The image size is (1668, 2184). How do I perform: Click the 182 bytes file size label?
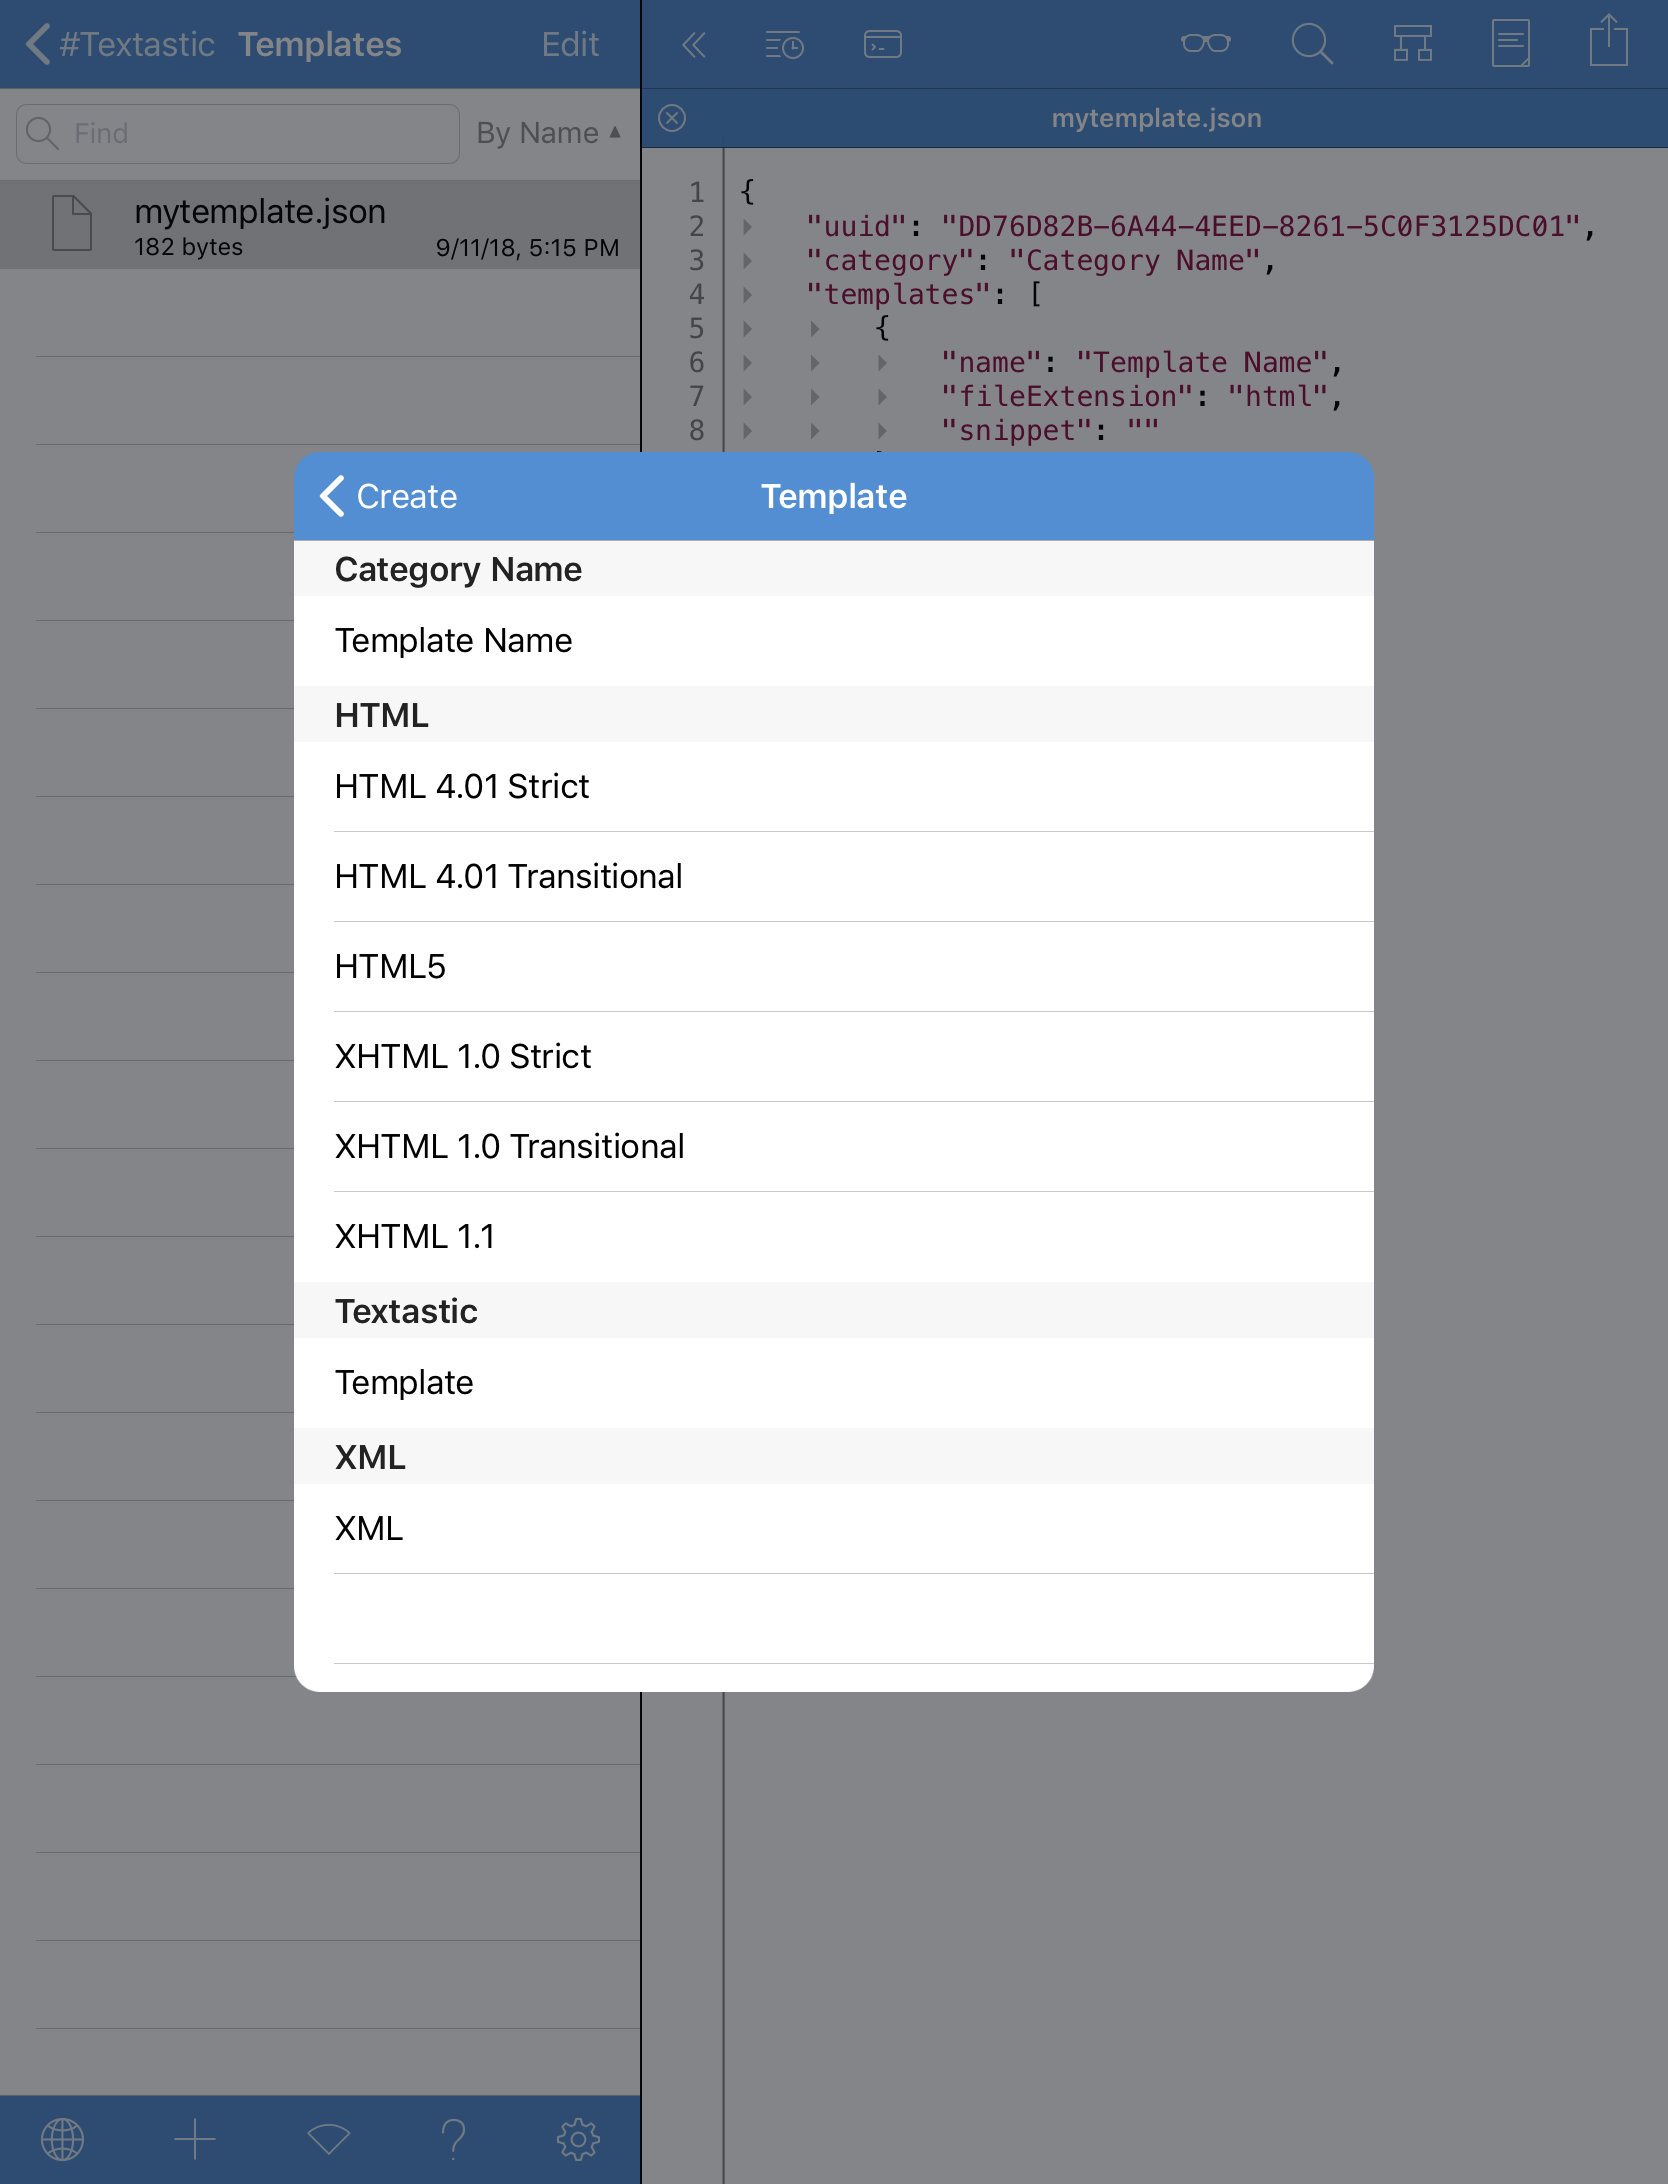click(189, 247)
